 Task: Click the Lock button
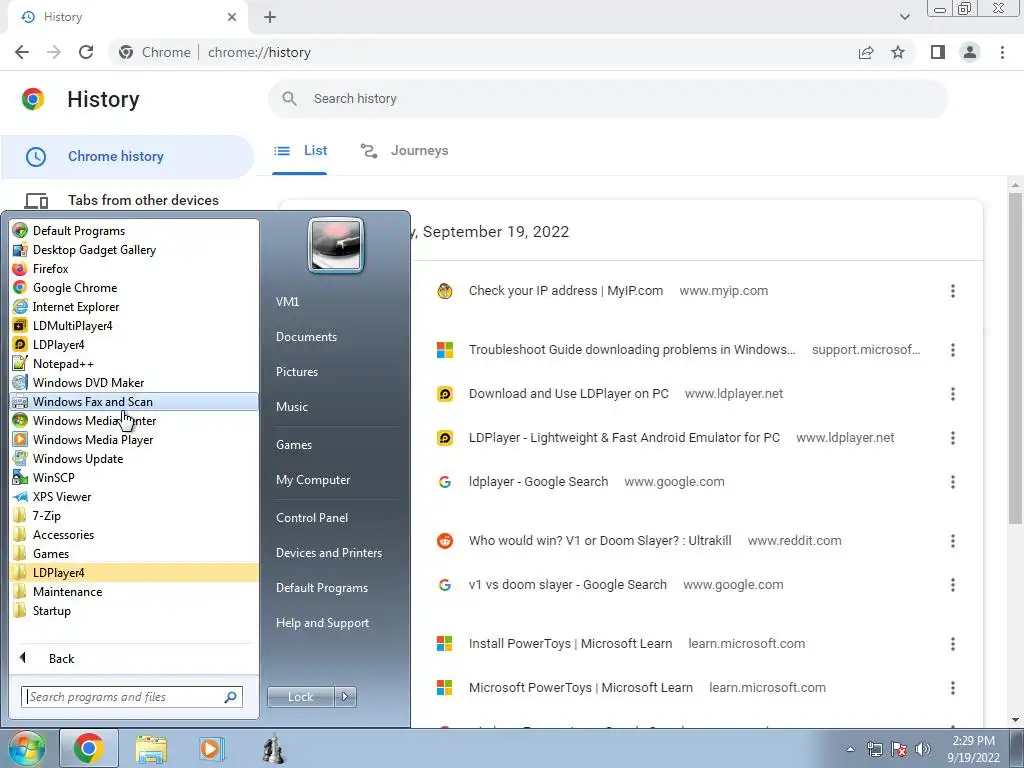point(300,697)
